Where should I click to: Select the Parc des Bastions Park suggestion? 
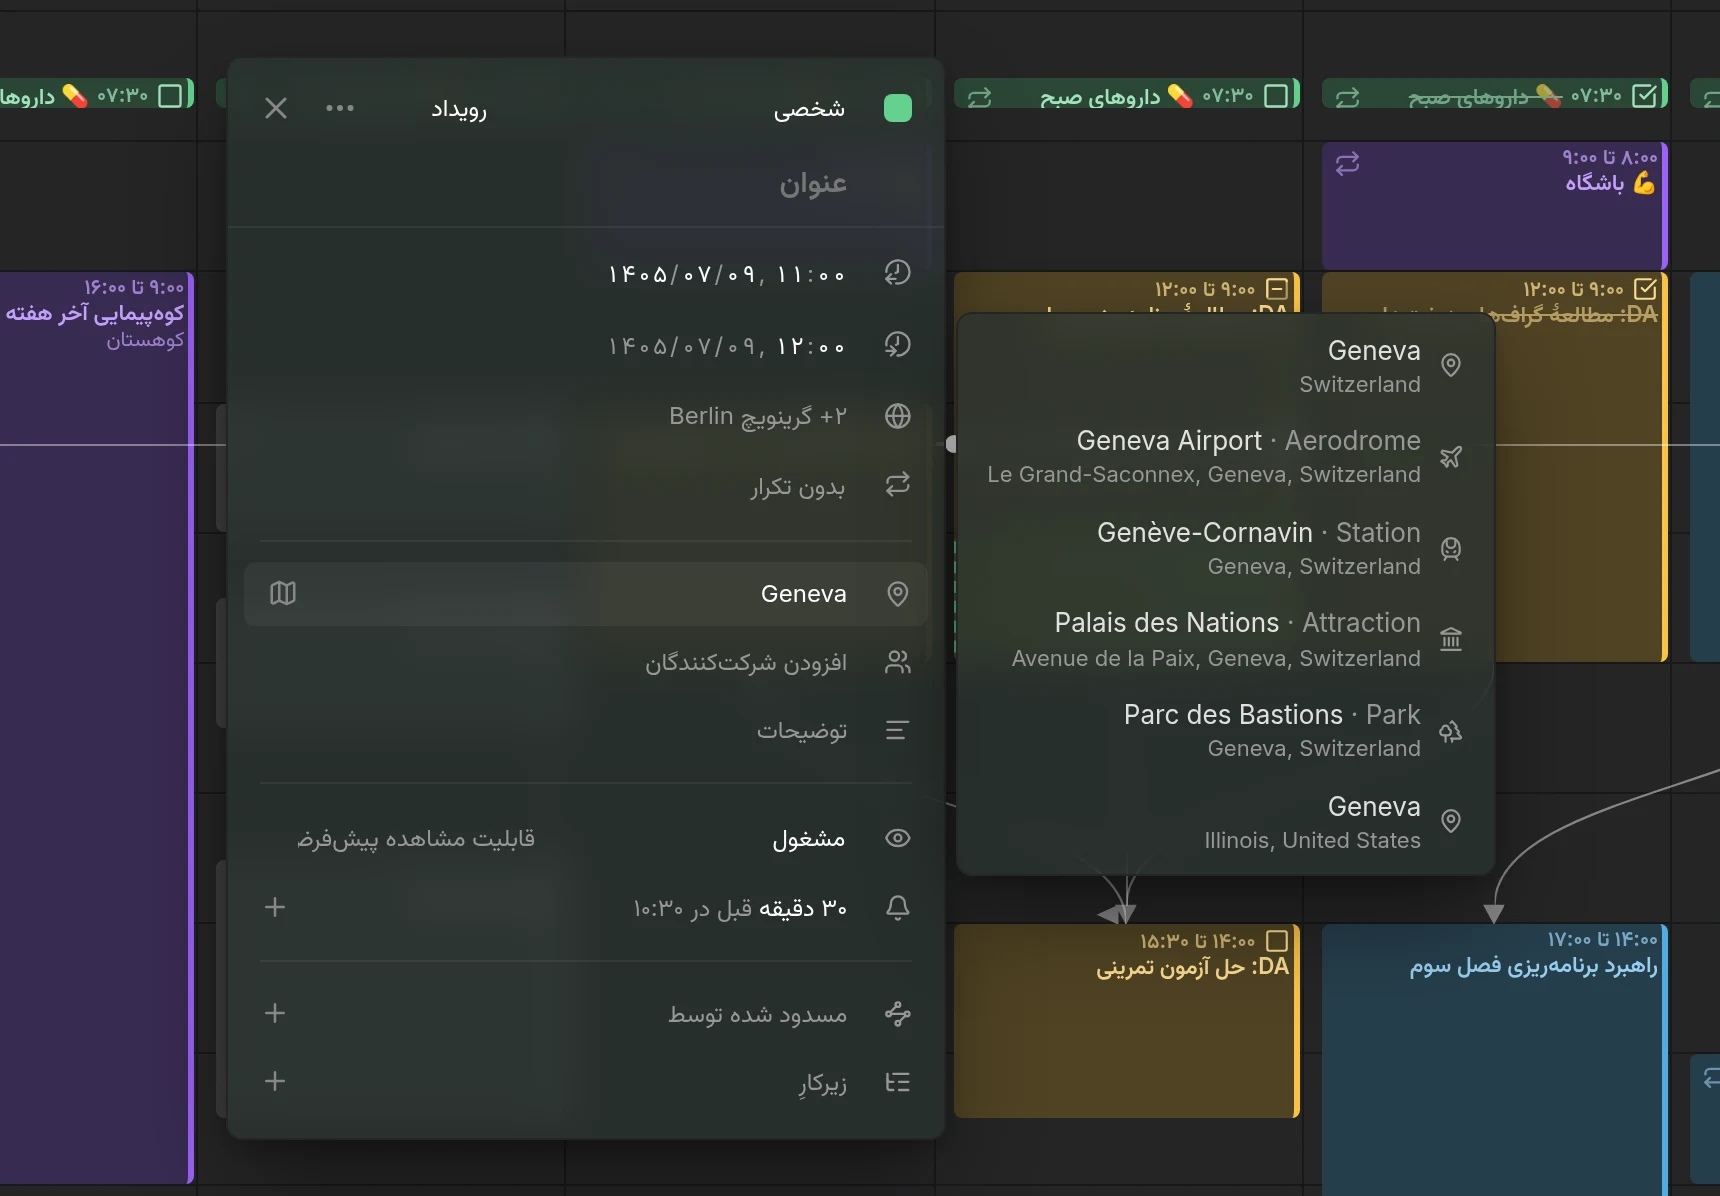pyautogui.click(x=1225, y=730)
